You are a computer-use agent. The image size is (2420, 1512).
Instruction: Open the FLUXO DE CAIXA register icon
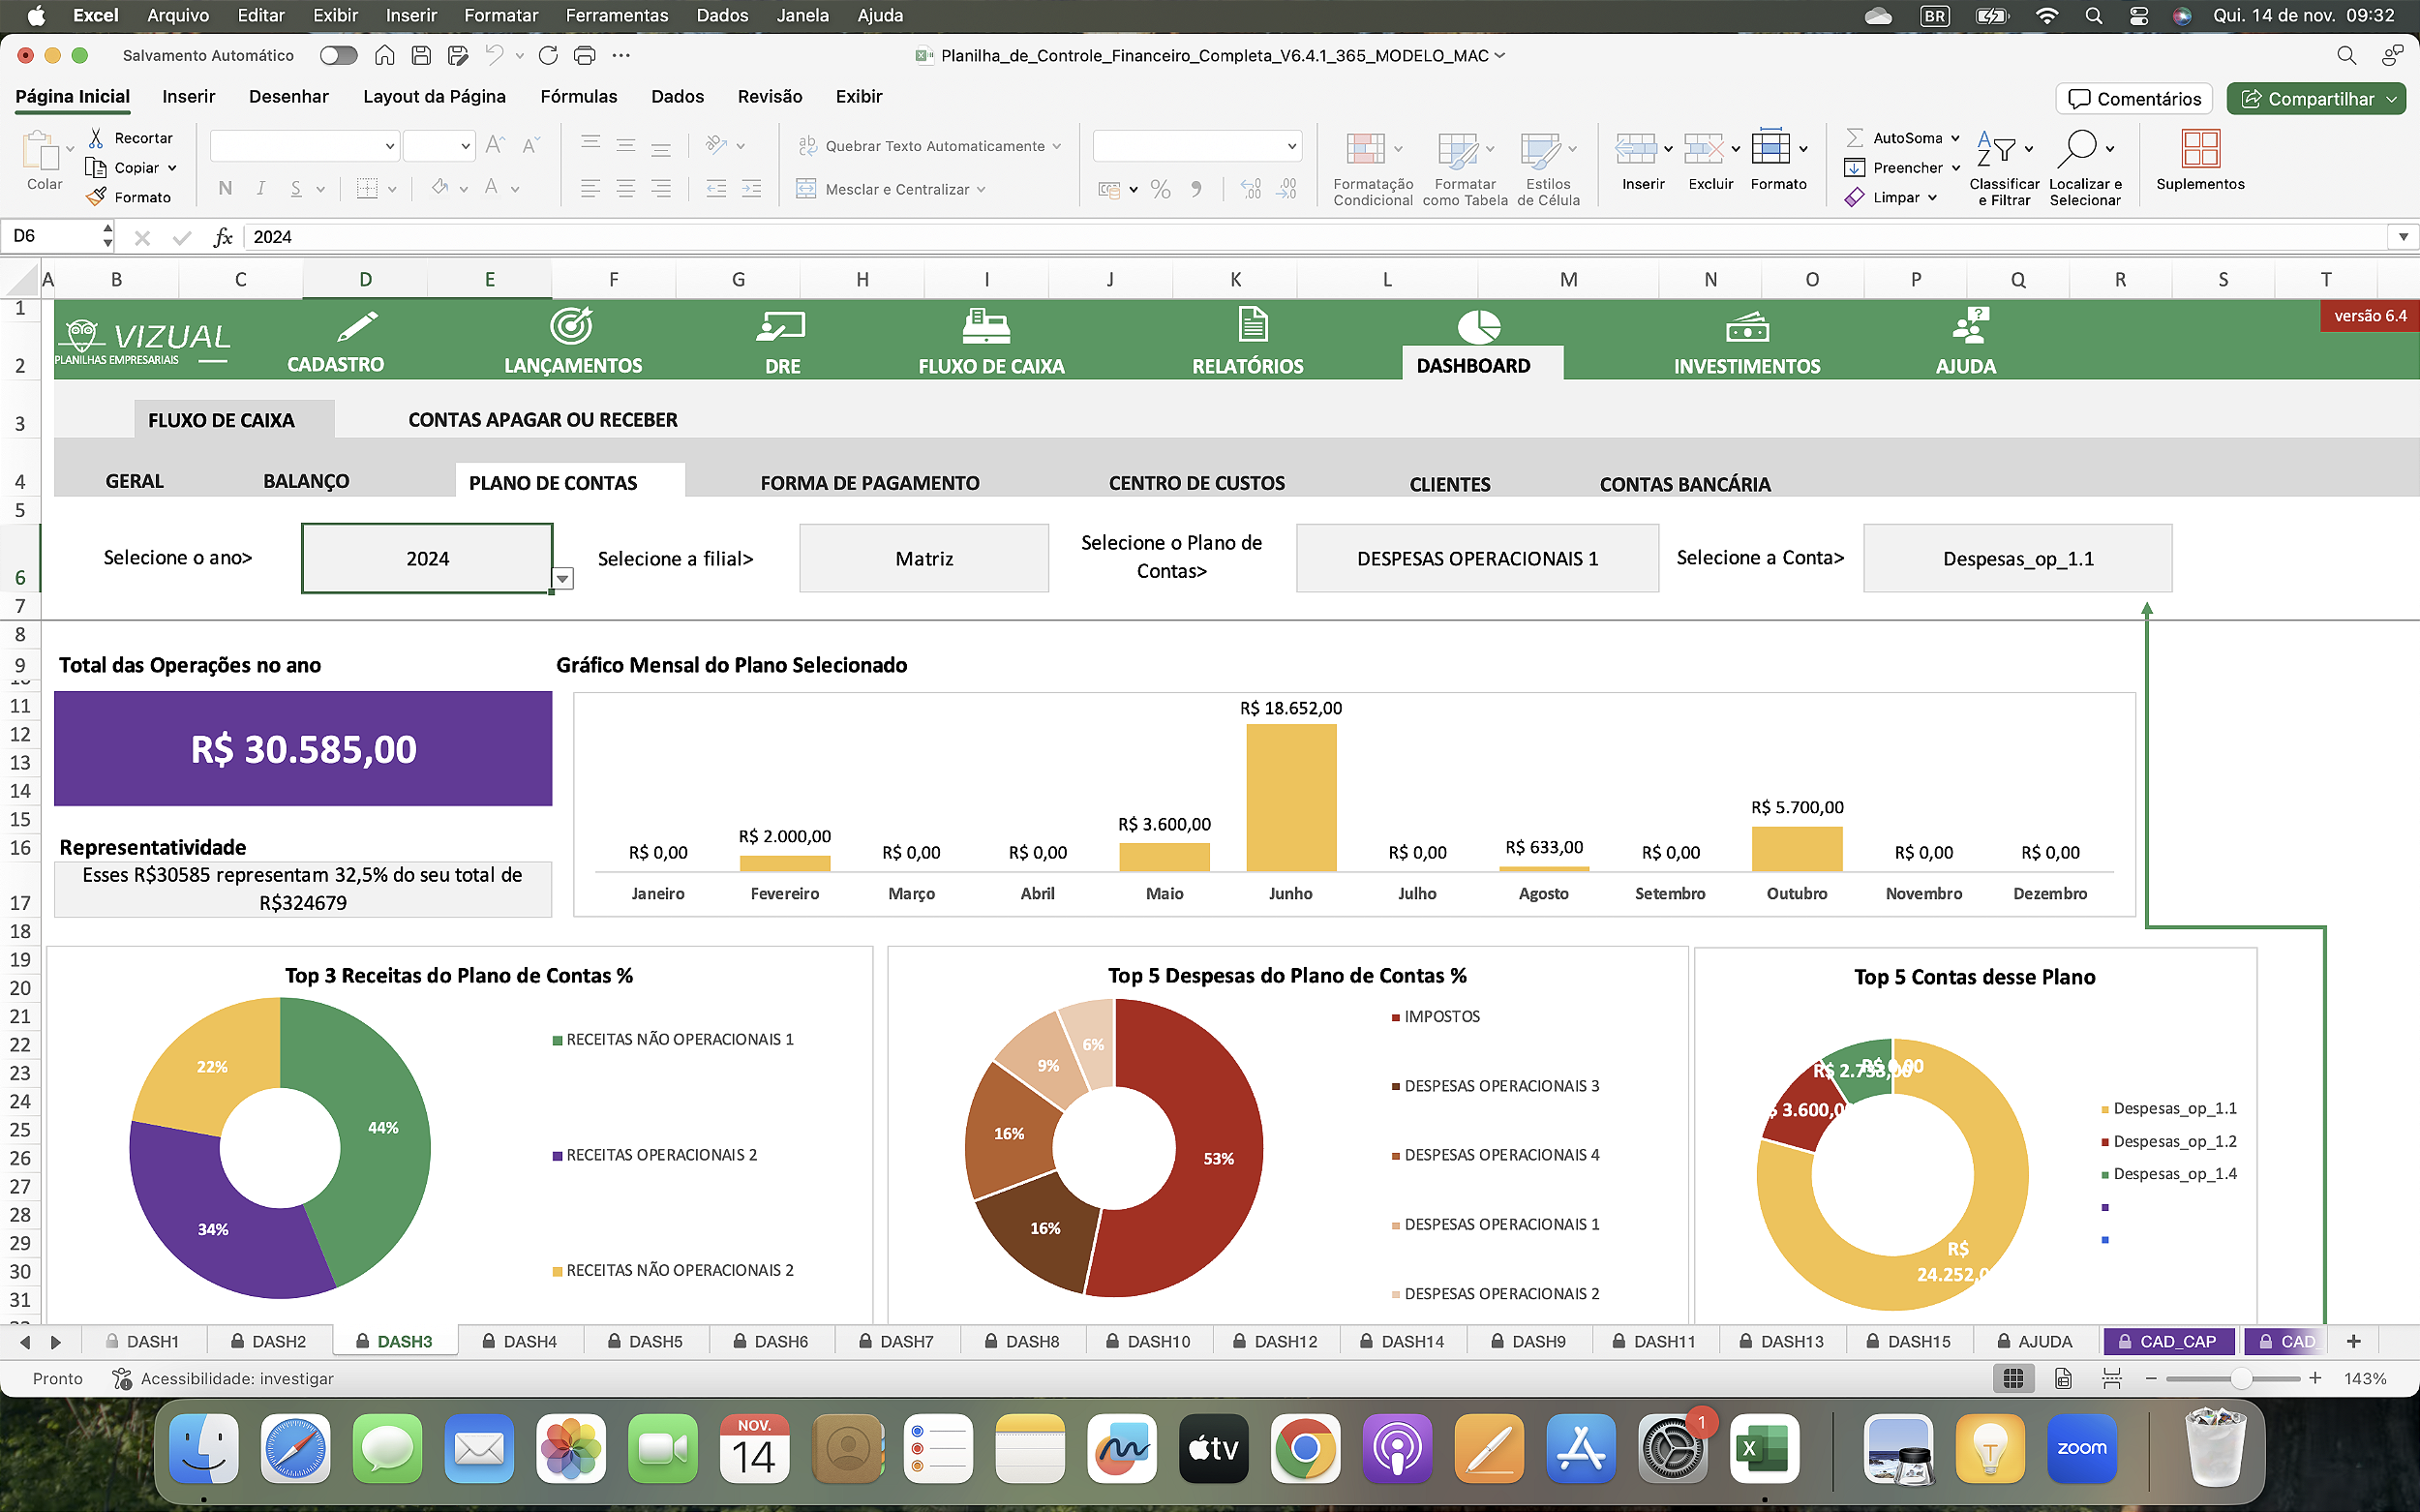tap(986, 327)
